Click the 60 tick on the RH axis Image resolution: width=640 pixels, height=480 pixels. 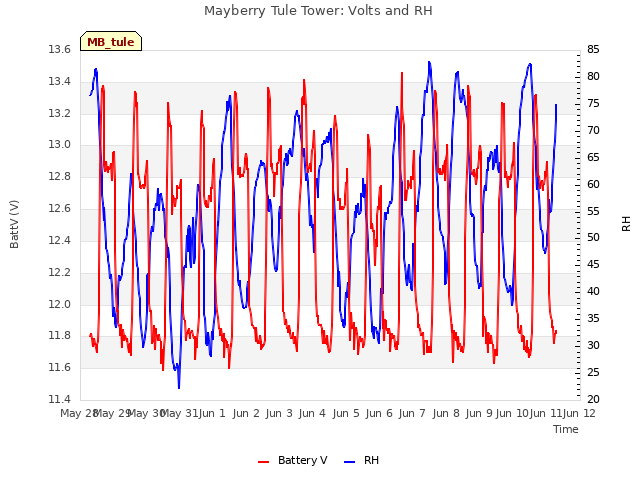click(593, 184)
